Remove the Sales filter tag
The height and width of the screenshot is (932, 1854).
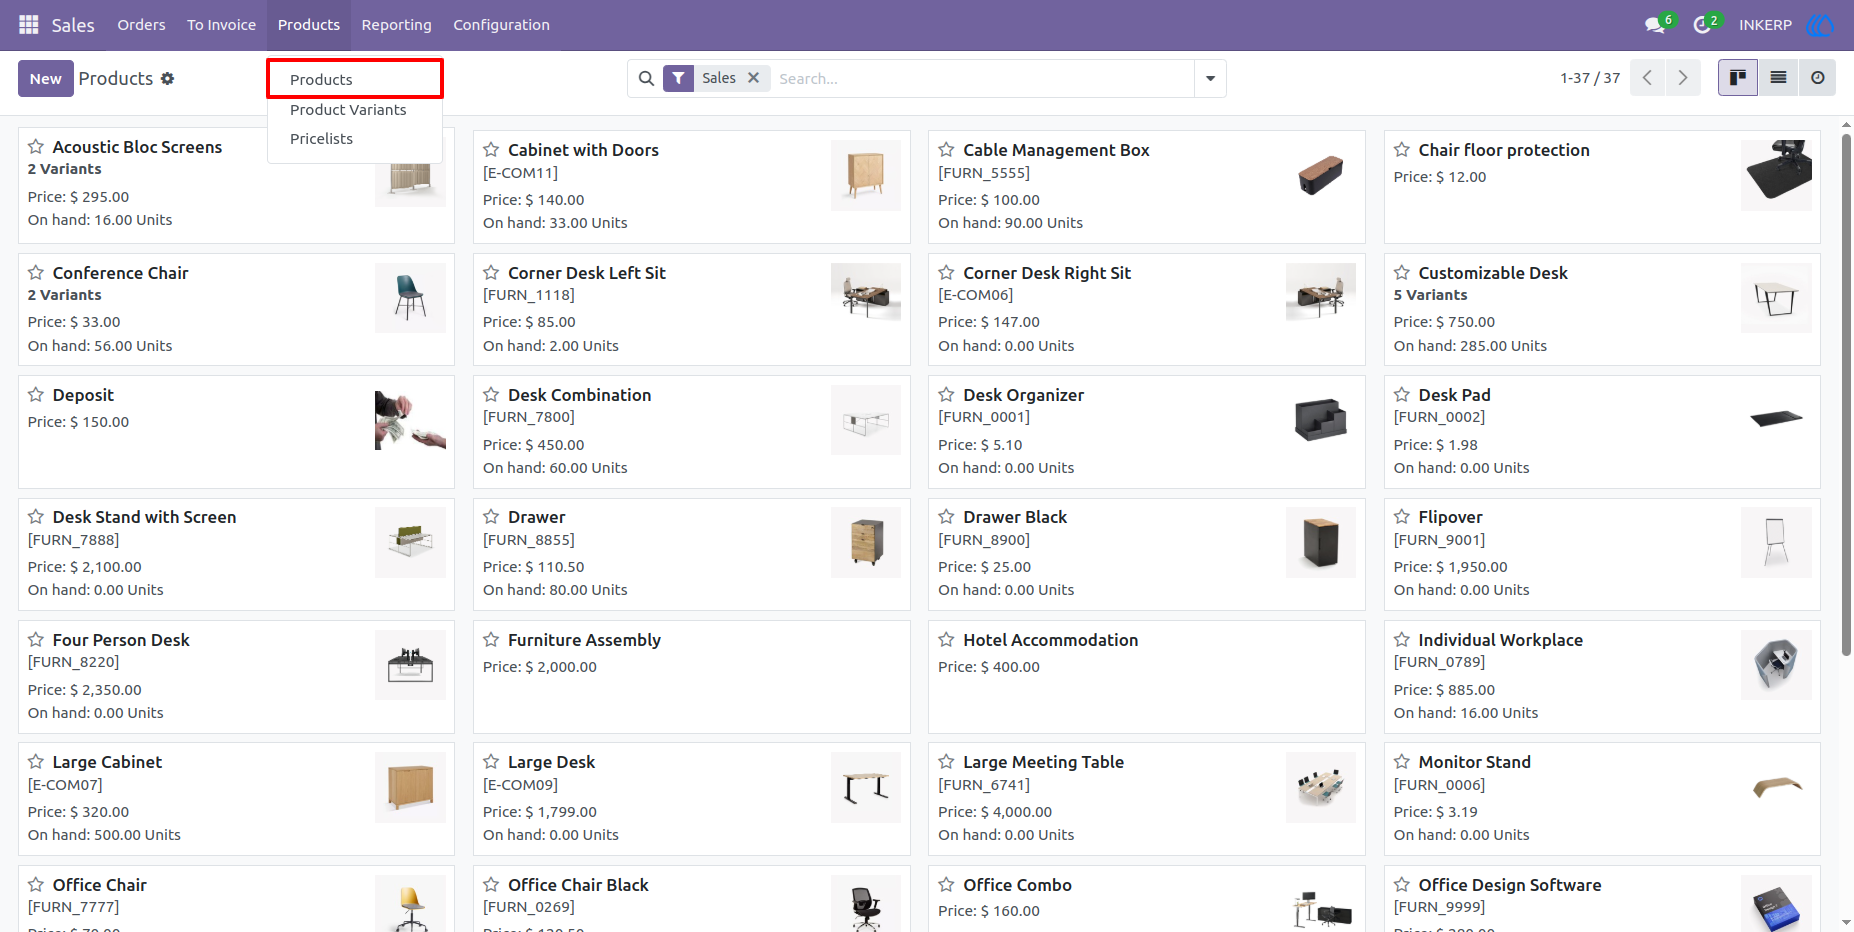pos(754,78)
